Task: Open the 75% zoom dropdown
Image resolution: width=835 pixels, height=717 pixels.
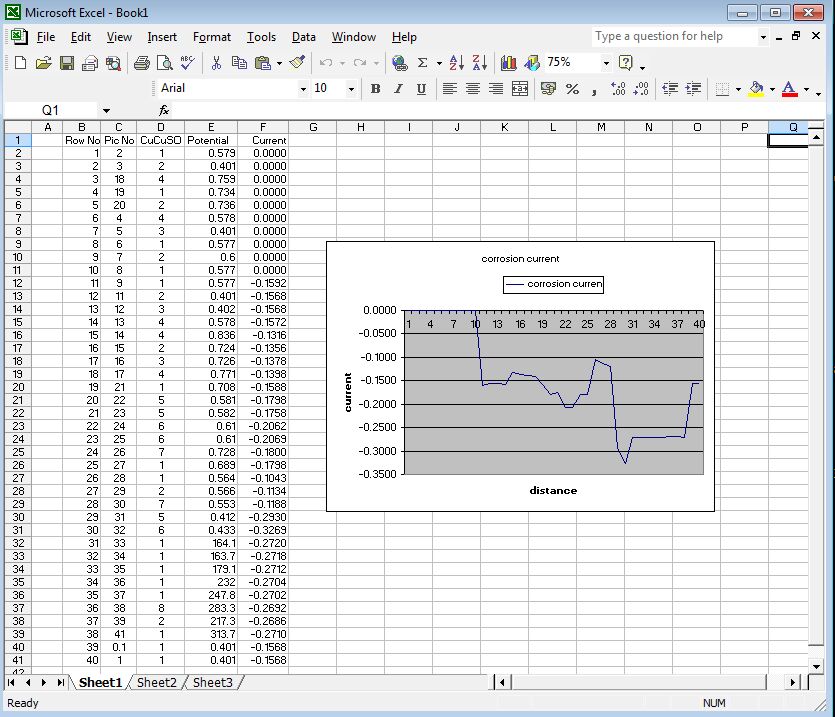Action: (605, 62)
